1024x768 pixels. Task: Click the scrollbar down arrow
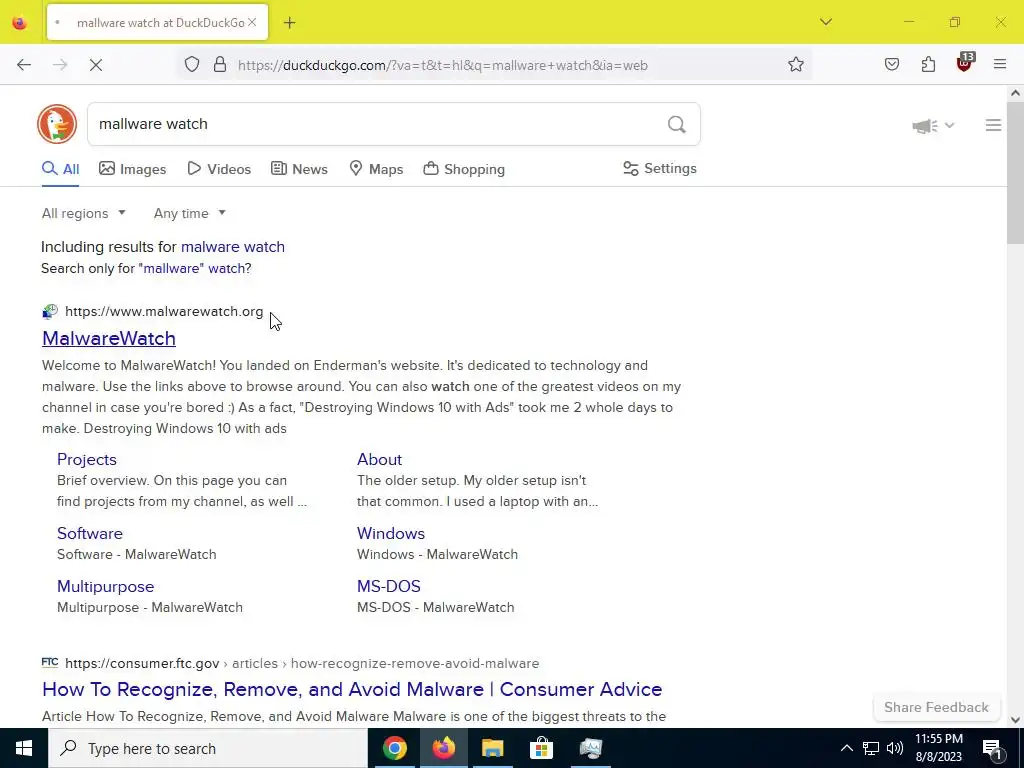[x=1015, y=720]
